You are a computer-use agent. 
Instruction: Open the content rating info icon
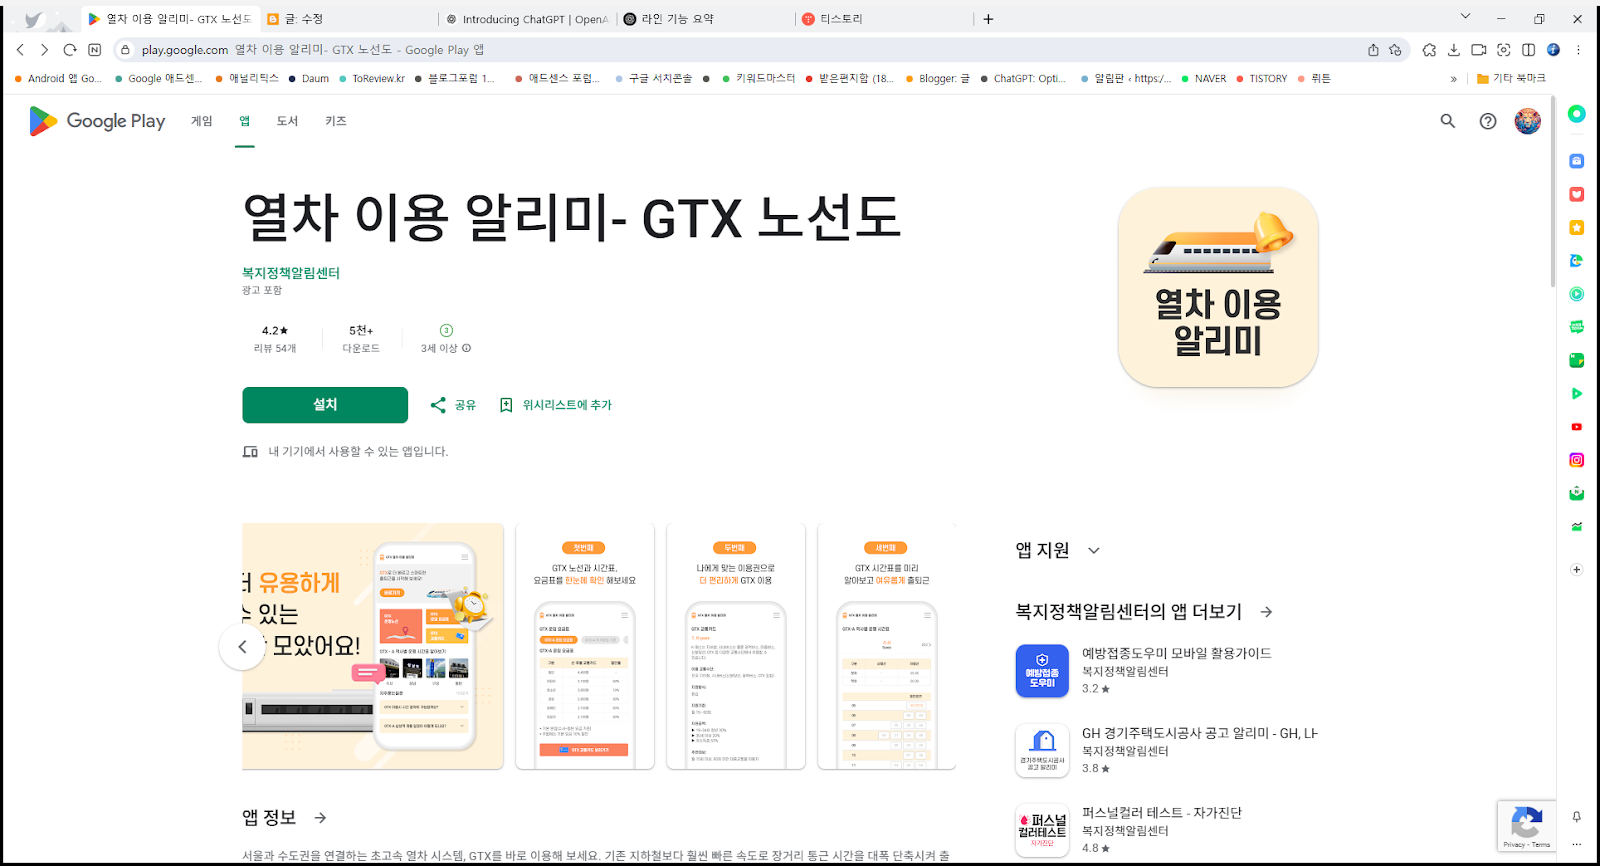466,348
